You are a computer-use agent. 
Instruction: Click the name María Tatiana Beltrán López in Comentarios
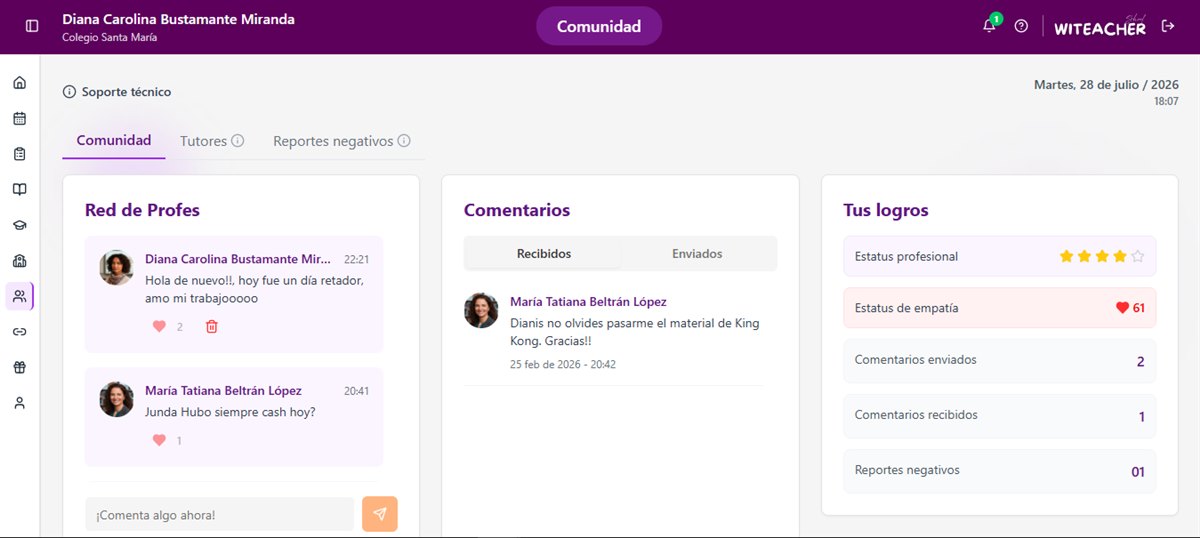tap(588, 302)
